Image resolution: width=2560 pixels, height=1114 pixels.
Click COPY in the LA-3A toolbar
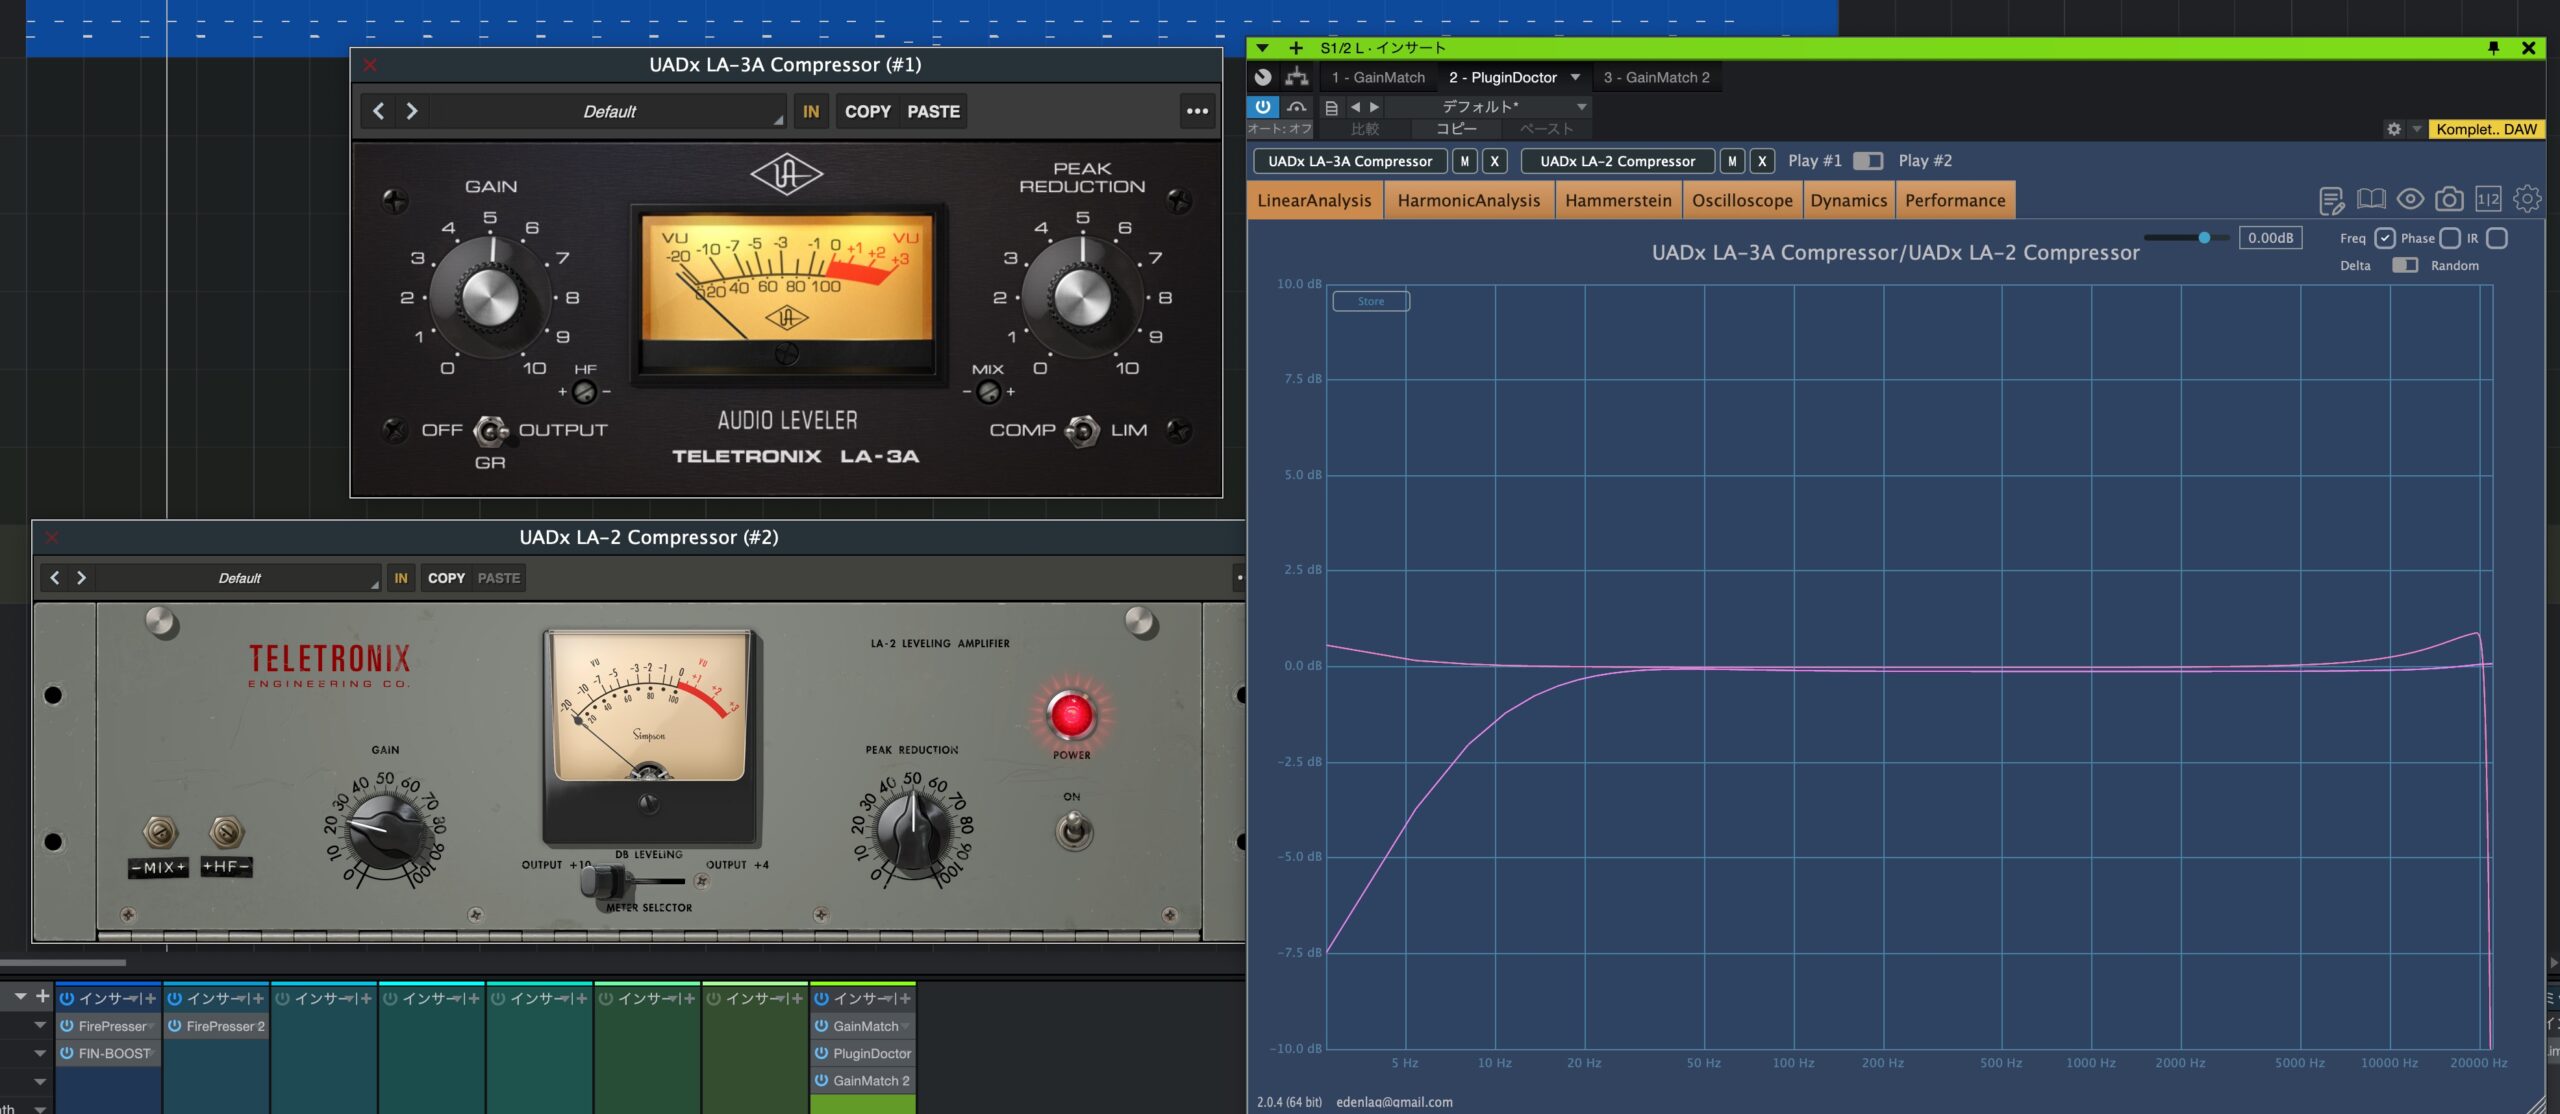[866, 111]
